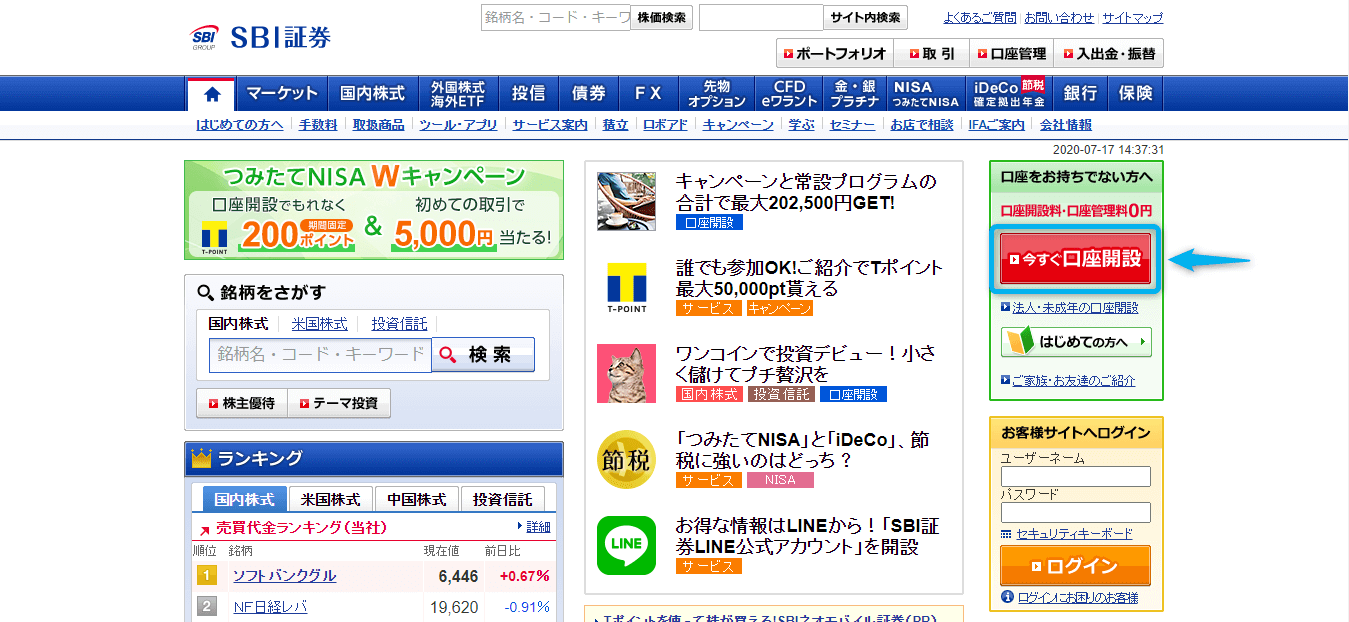
Task: Click the サイト内検索 button
Action: (866, 18)
